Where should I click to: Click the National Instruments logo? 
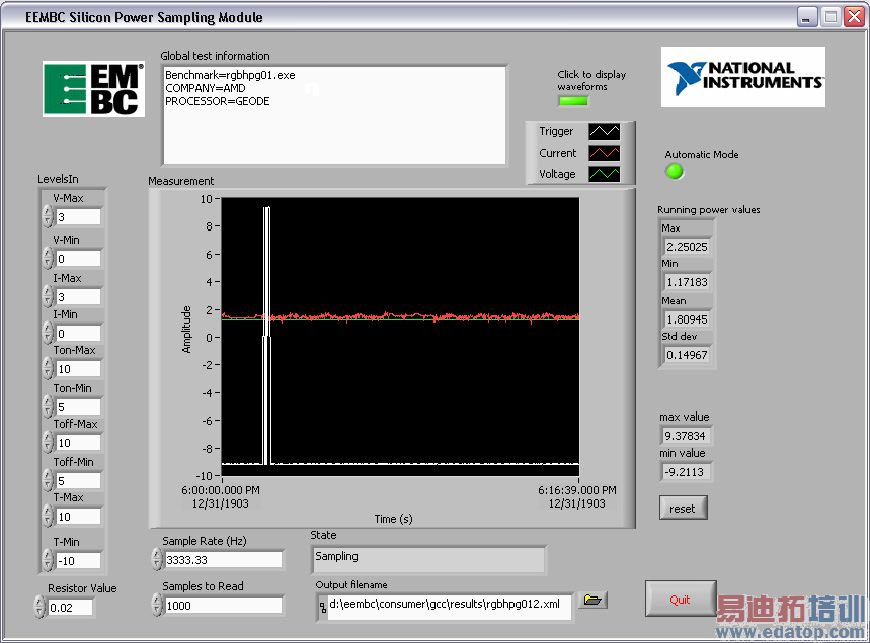pyautogui.click(x=744, y=77)
